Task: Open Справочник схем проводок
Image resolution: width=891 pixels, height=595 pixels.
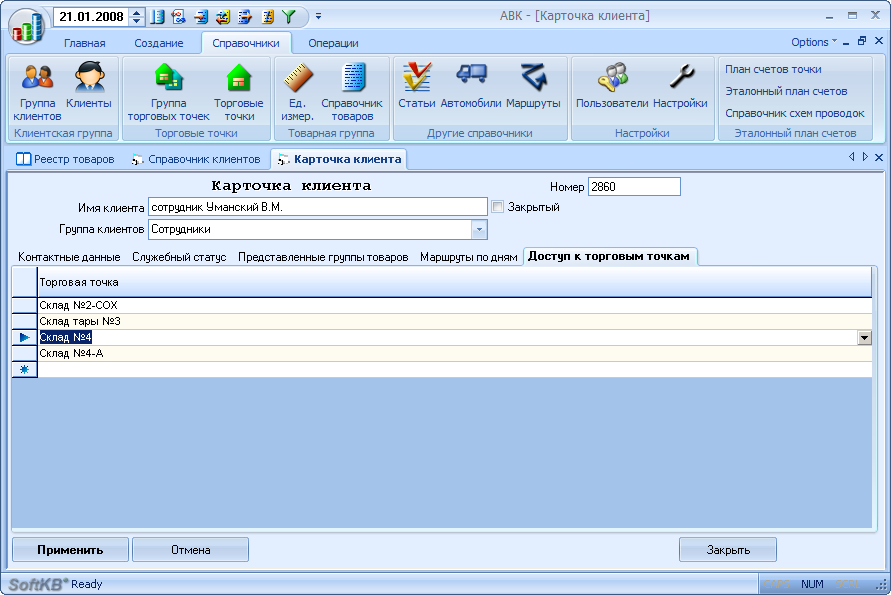Action: 795,113
